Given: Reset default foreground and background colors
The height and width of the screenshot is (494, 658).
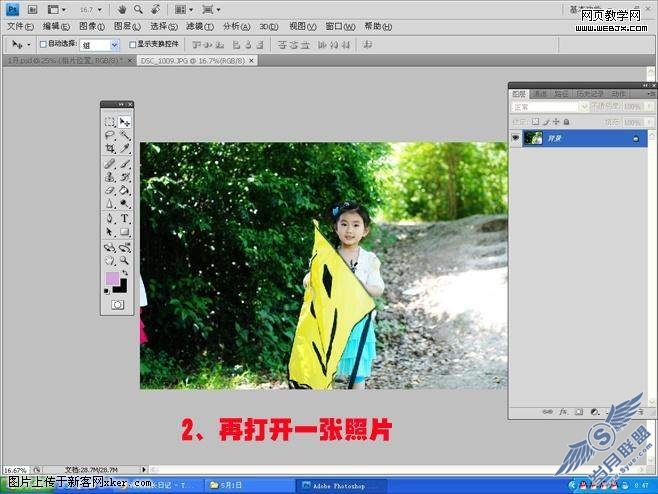Looking at the screenshot, I should 107,291.
